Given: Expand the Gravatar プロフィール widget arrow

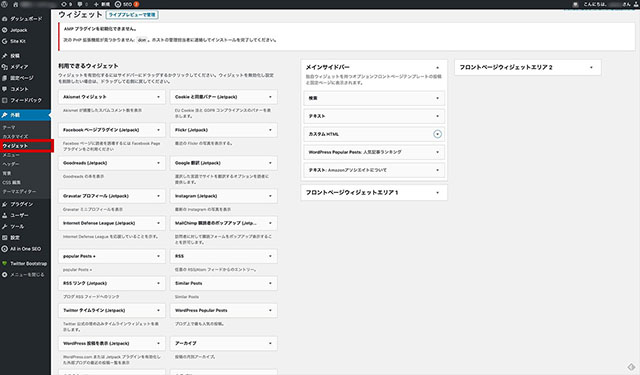Looking at the screenshot, I should pos(159,196).
